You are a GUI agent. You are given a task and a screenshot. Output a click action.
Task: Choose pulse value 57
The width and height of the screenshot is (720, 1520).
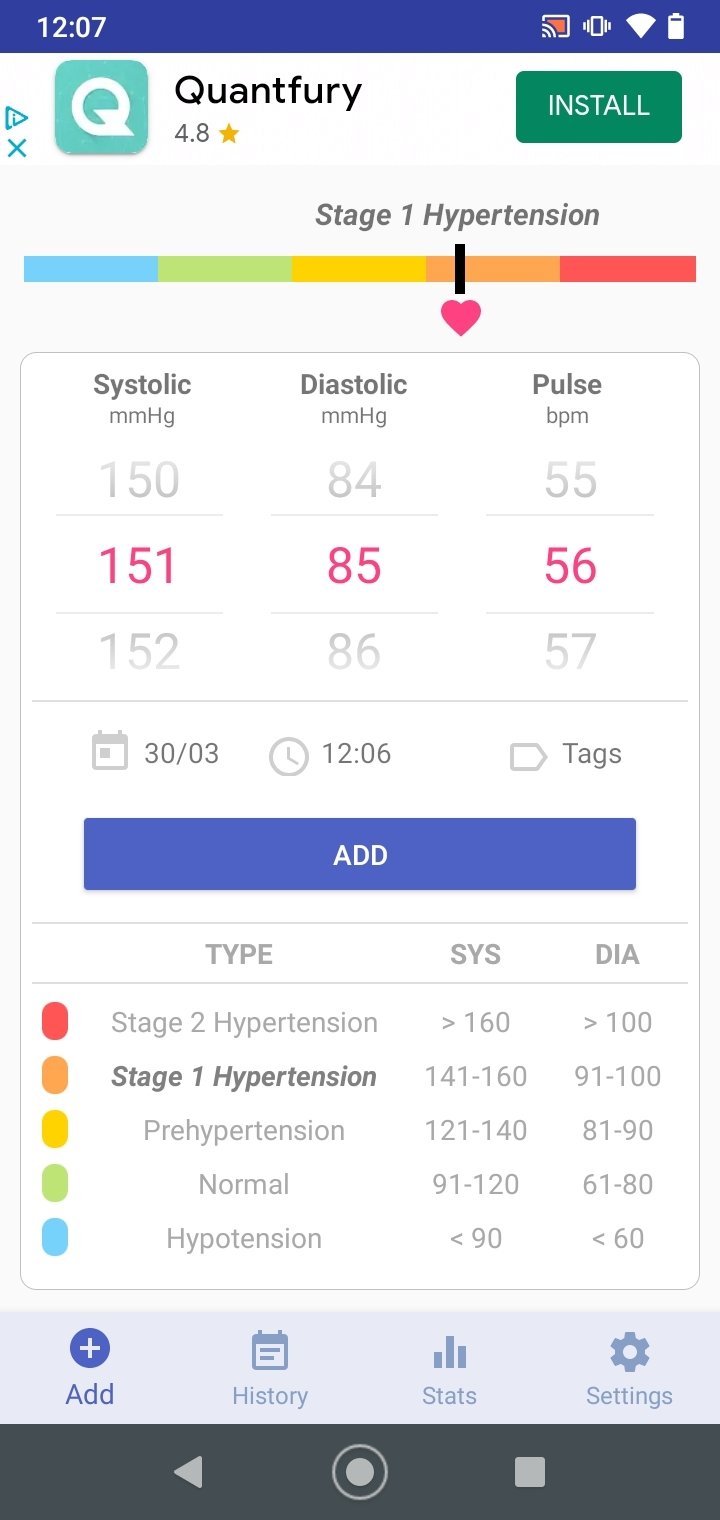click(570, 653)
